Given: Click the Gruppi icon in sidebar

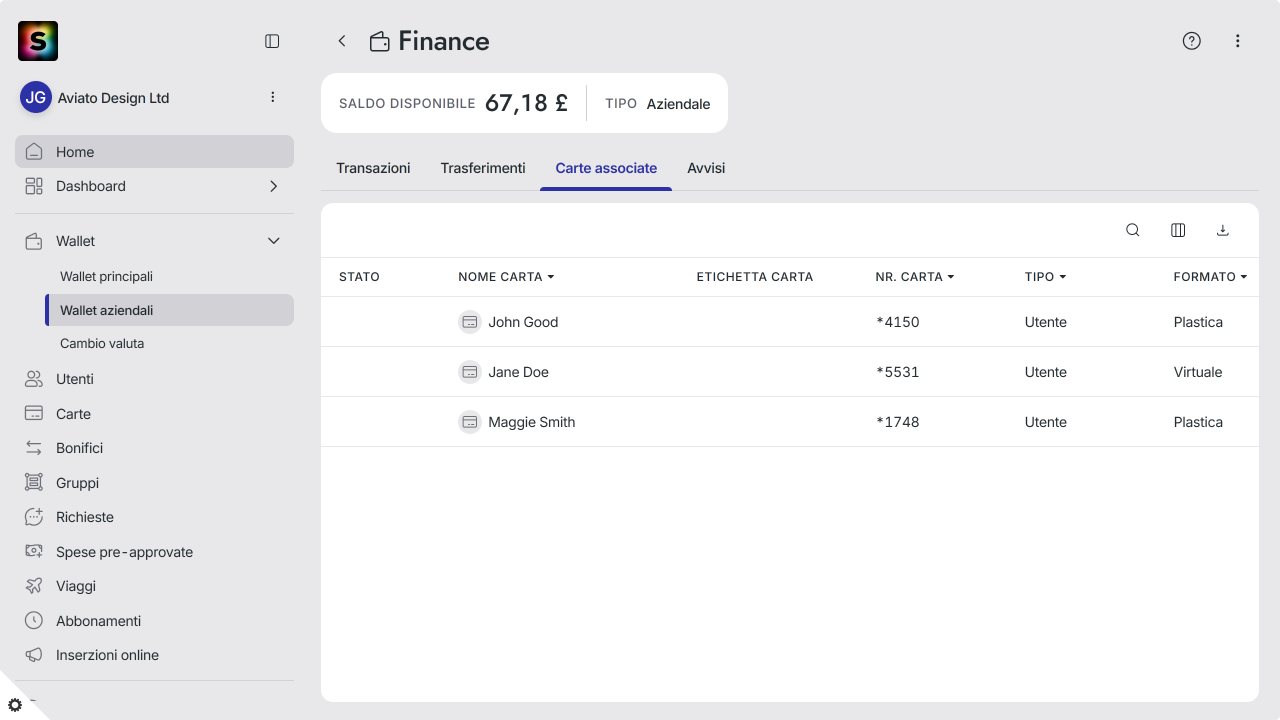Looking at the screenshot, I should coord(34,483).
